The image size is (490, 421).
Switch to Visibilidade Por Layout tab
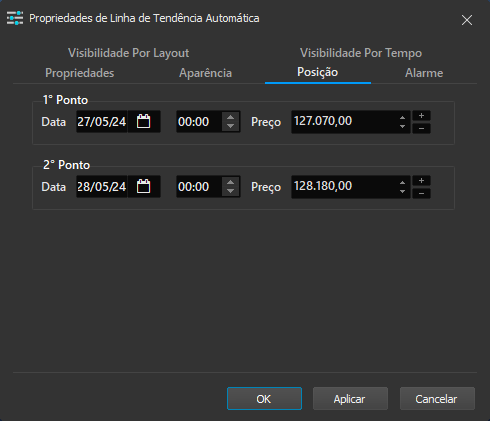[129, 53]
